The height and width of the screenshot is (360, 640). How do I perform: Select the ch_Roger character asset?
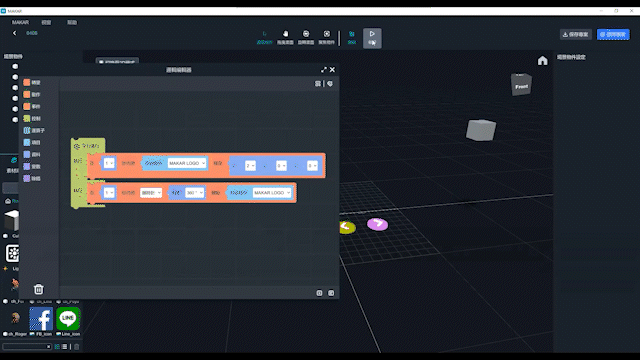(x=16, y=318)
